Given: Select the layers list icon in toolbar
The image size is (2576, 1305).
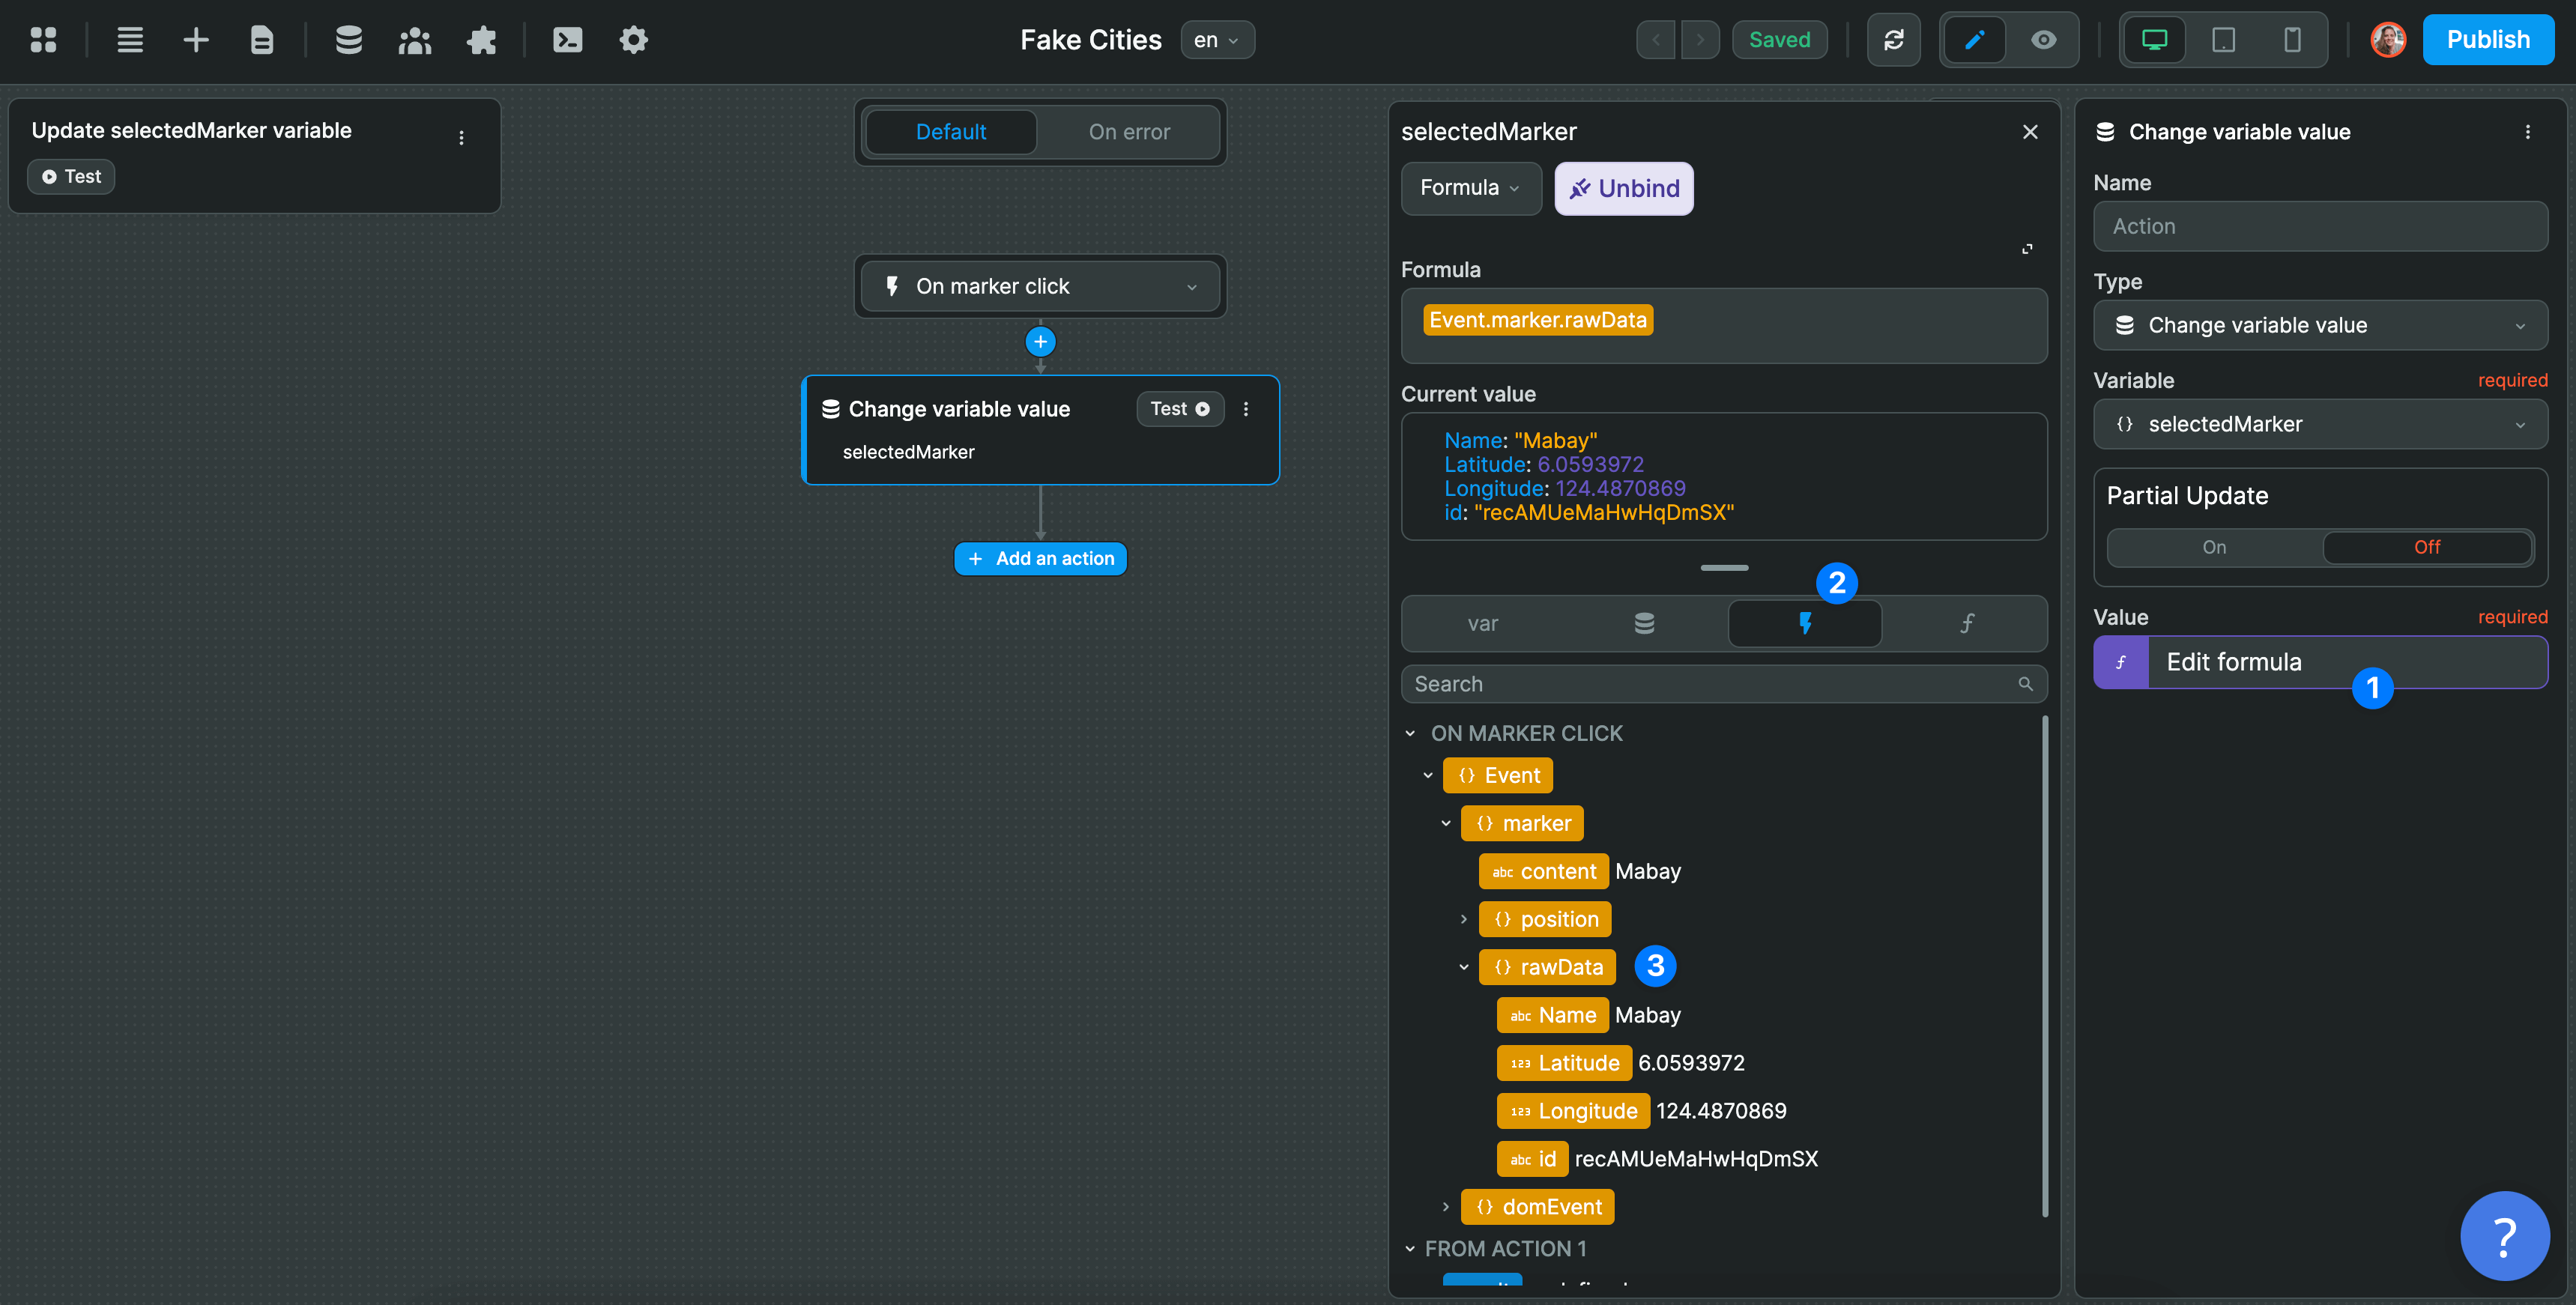Looking at the screenshot, I should (x=129, y=40).
